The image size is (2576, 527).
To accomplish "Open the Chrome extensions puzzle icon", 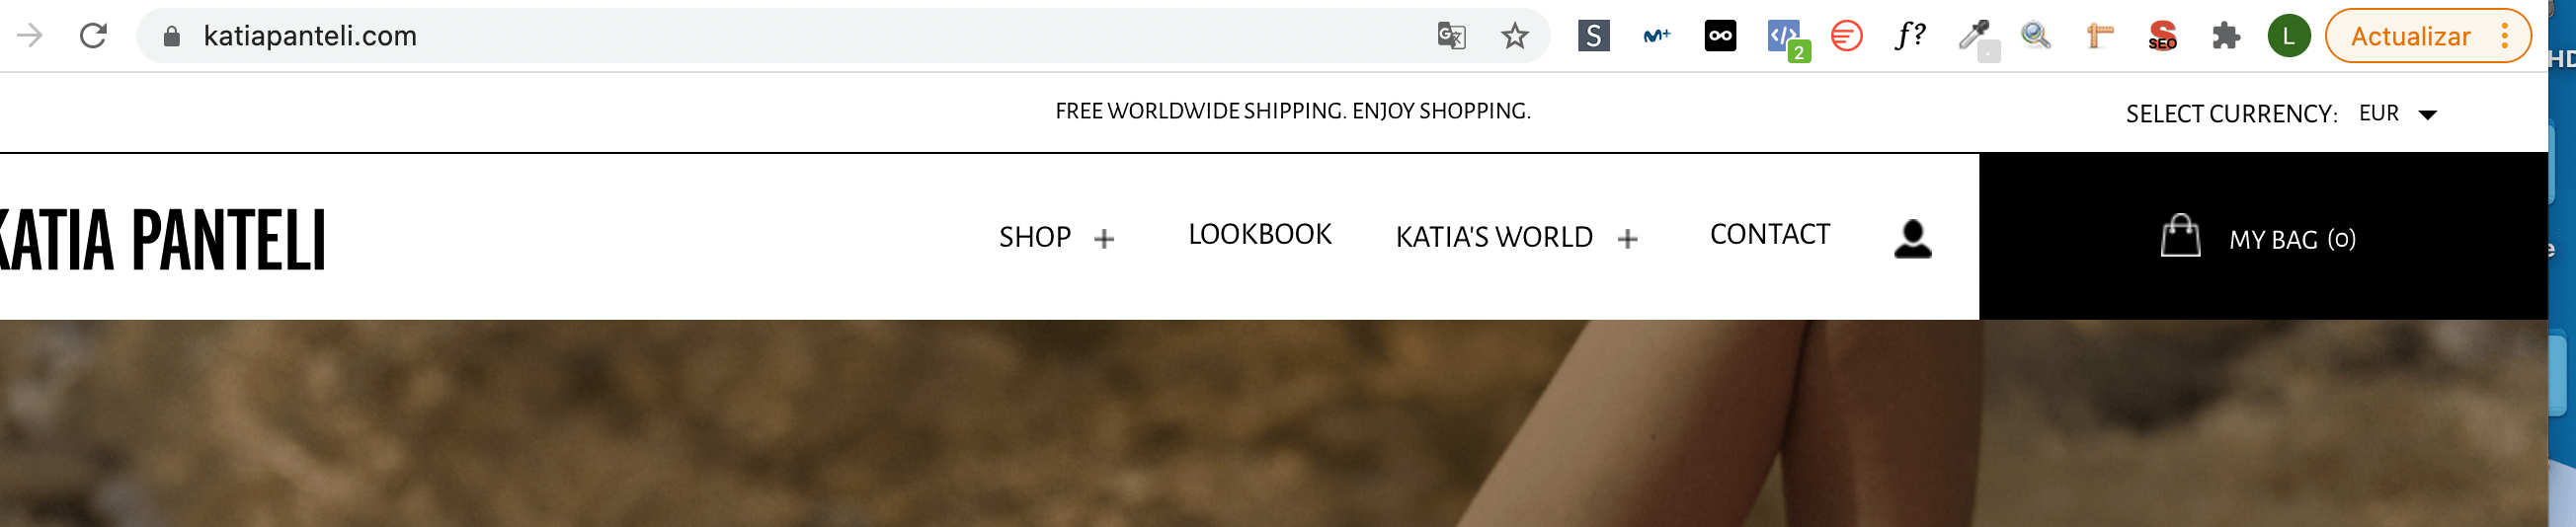I will tap(2225, 36).
